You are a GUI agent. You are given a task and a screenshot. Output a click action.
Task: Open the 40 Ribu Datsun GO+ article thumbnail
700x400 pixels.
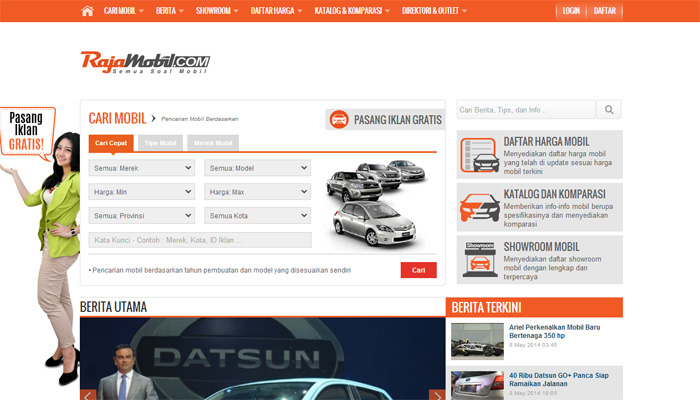coord(477,386)
